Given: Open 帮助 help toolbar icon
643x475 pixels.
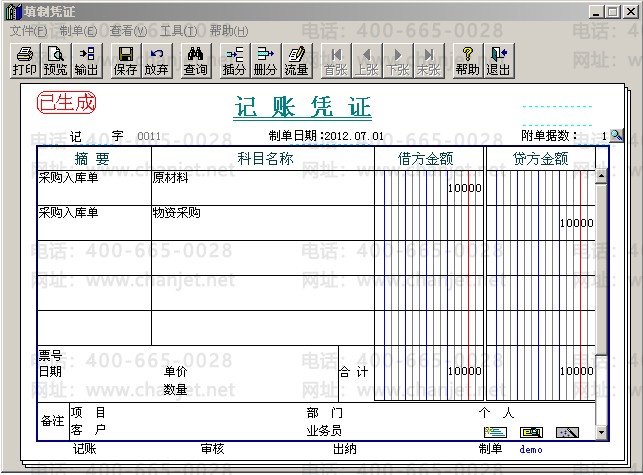Looking at the screenshot, I should click(467, 61).
